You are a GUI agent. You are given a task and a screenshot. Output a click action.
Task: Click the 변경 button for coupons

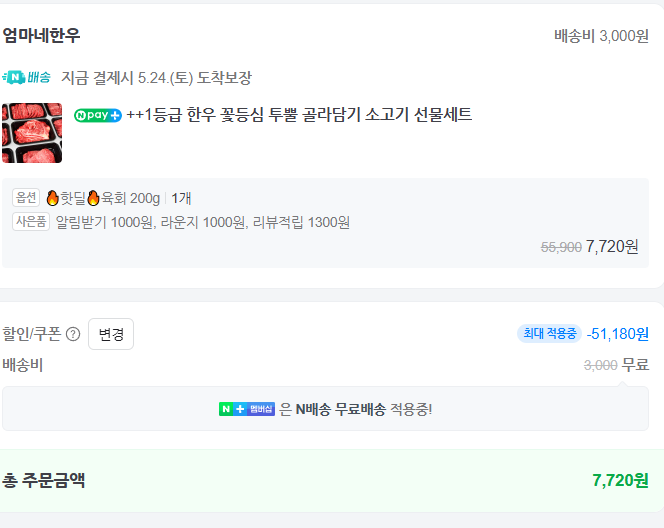coord(111,334)
